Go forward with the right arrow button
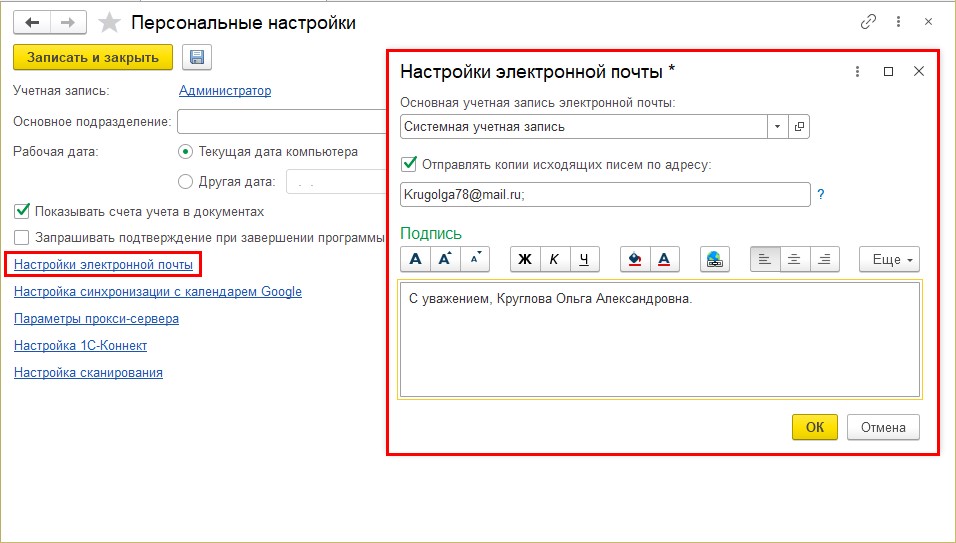The image size is (956, 543). click(68, 23)
